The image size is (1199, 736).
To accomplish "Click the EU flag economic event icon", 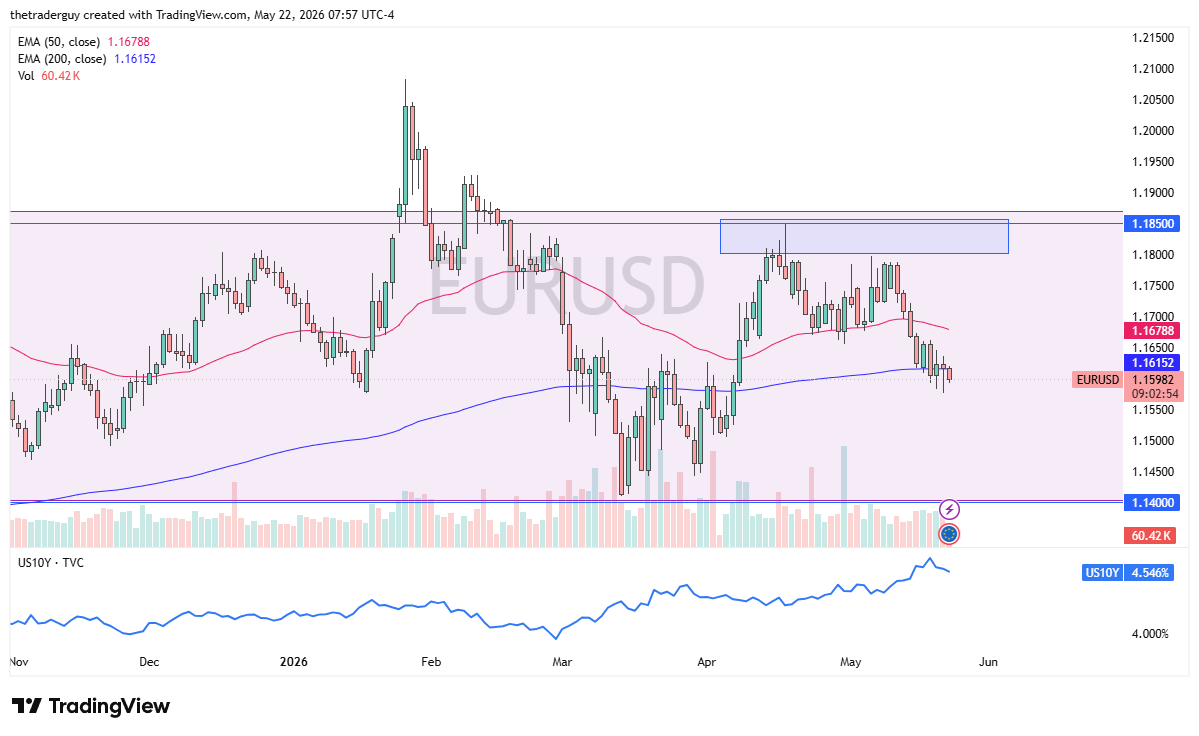I will point(949,534).
